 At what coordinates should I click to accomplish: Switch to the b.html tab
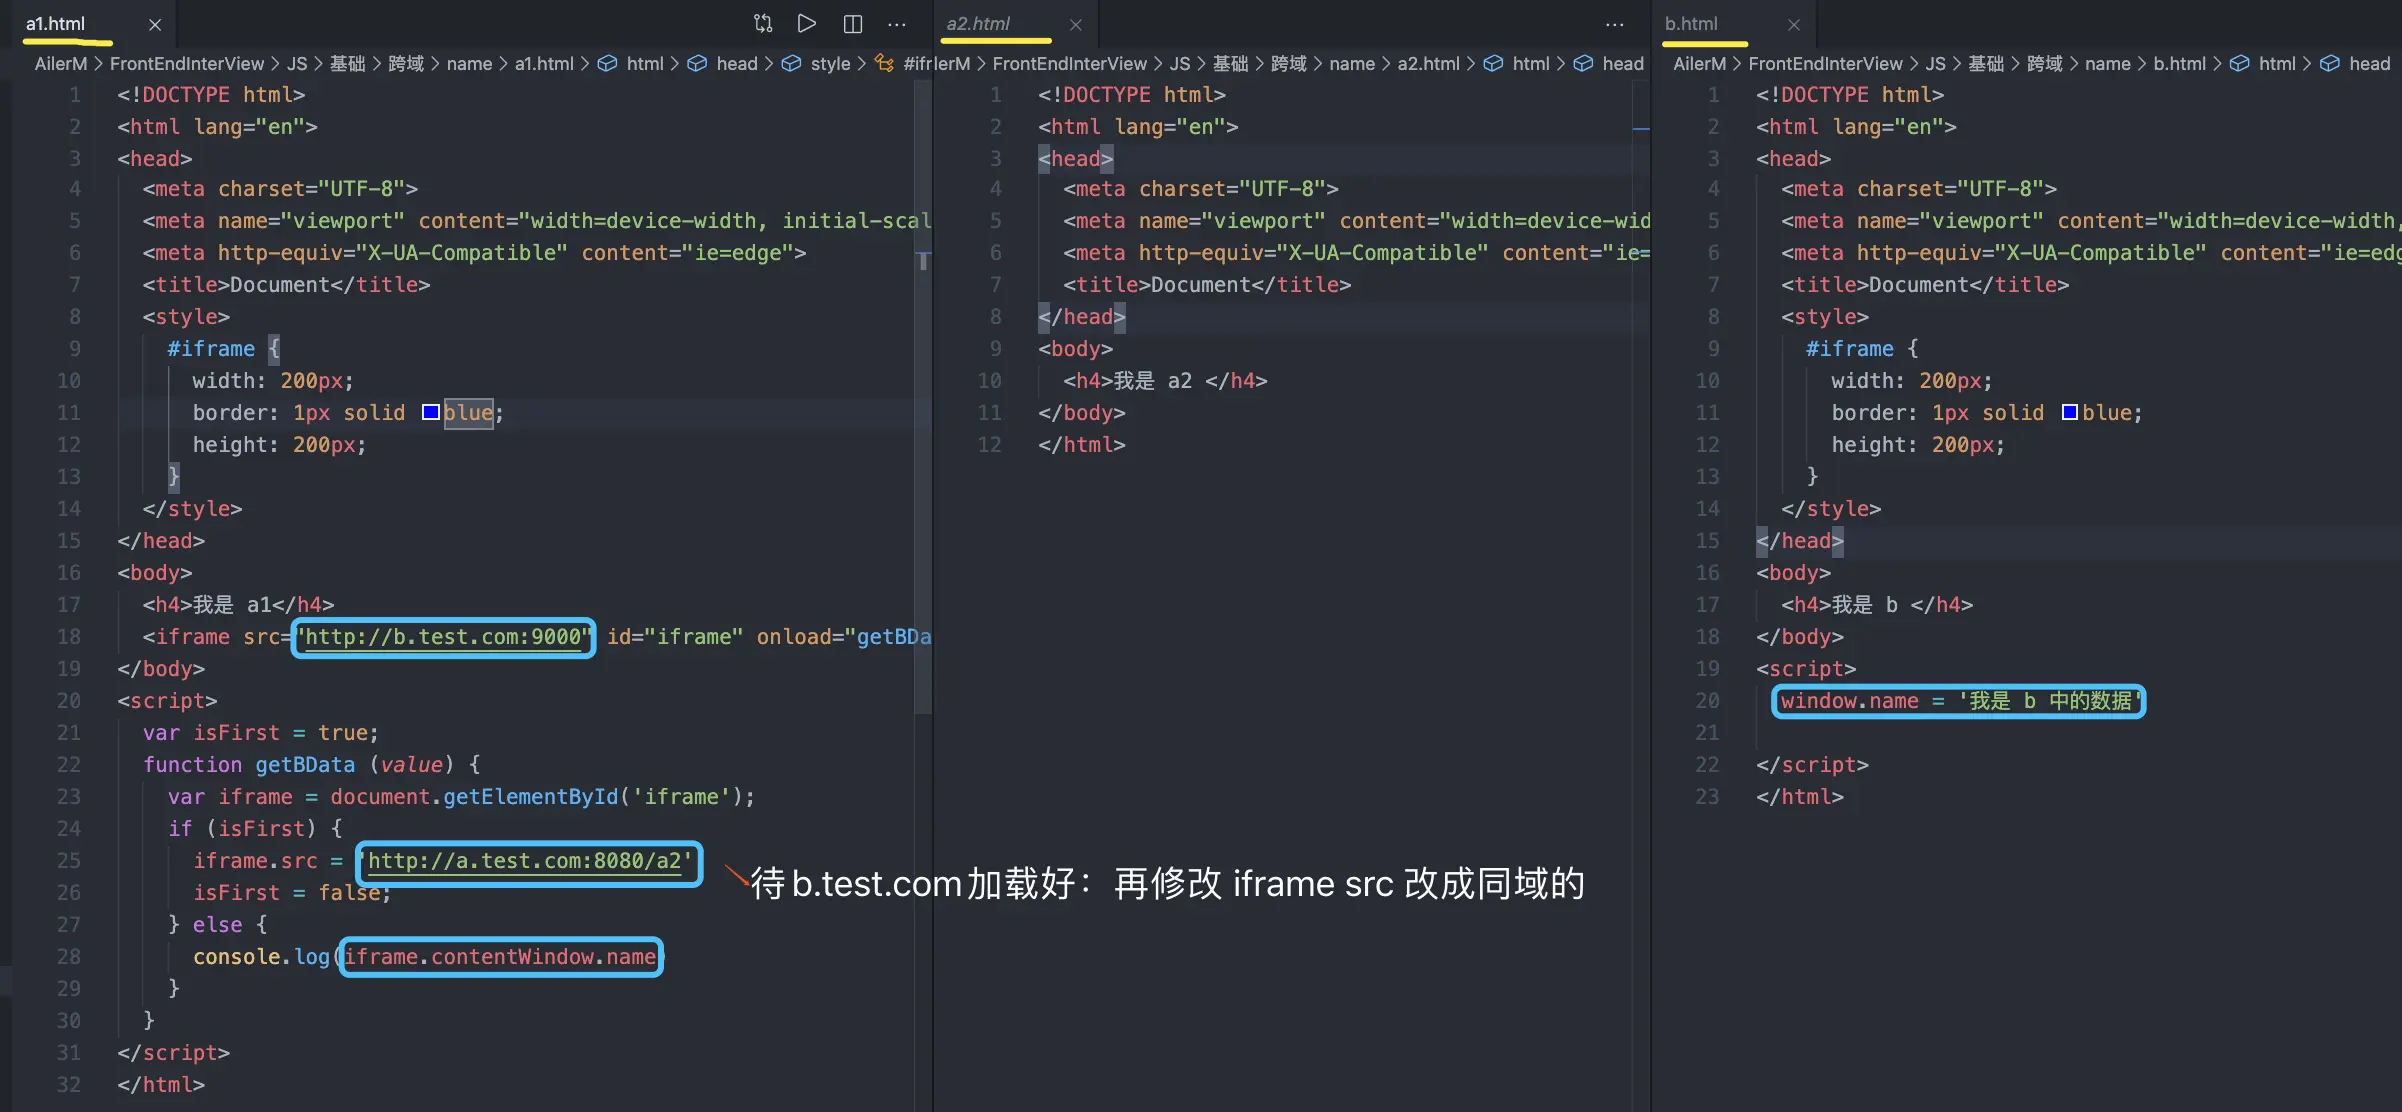point(1691,24)
